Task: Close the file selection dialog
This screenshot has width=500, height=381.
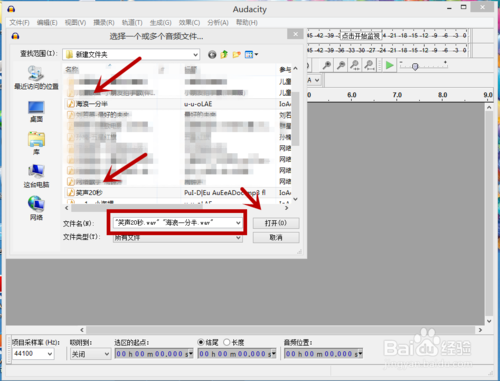Action: (295, 34)
